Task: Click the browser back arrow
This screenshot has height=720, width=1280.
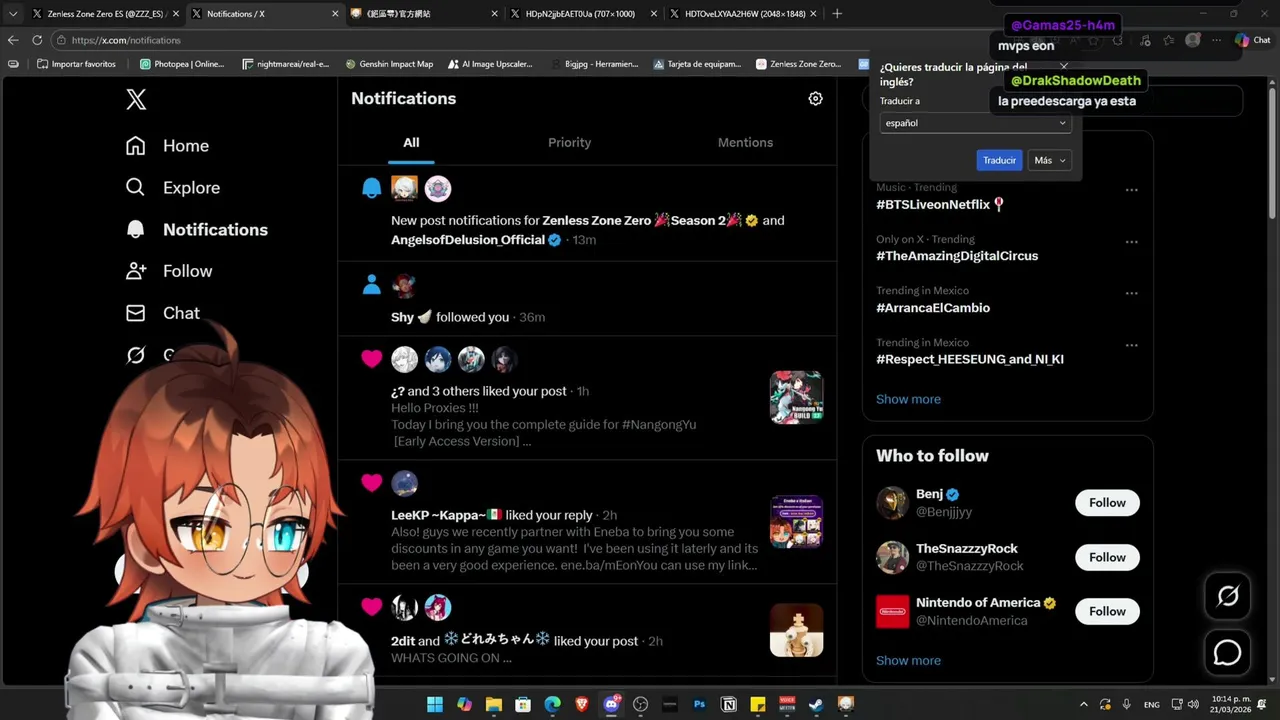Action: (13, 40)
